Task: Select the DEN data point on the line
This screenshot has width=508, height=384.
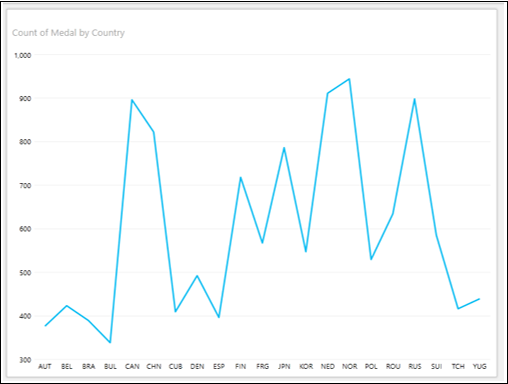Action: [x=197, y=276]
